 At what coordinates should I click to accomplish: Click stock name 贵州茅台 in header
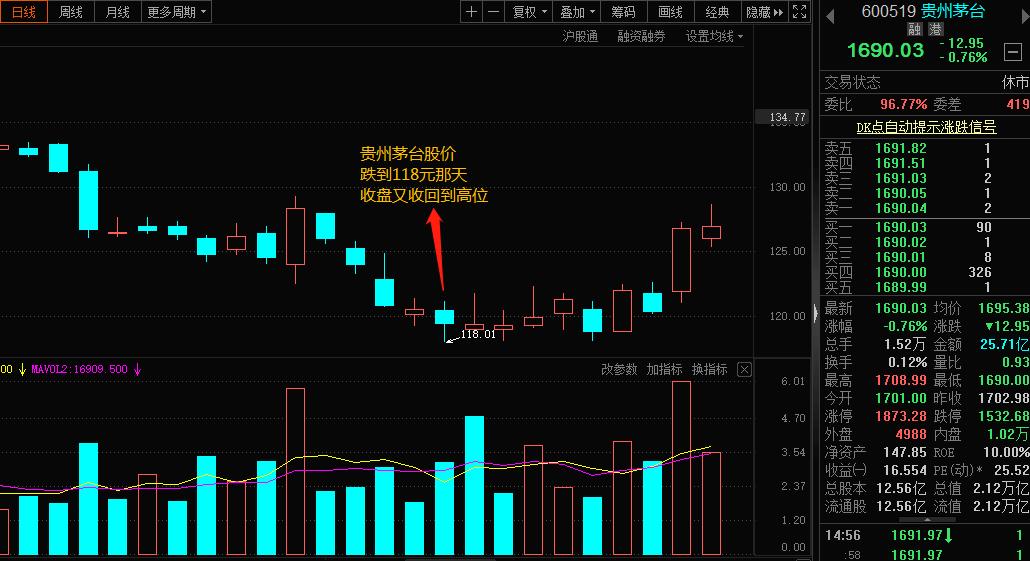(952, 11)
